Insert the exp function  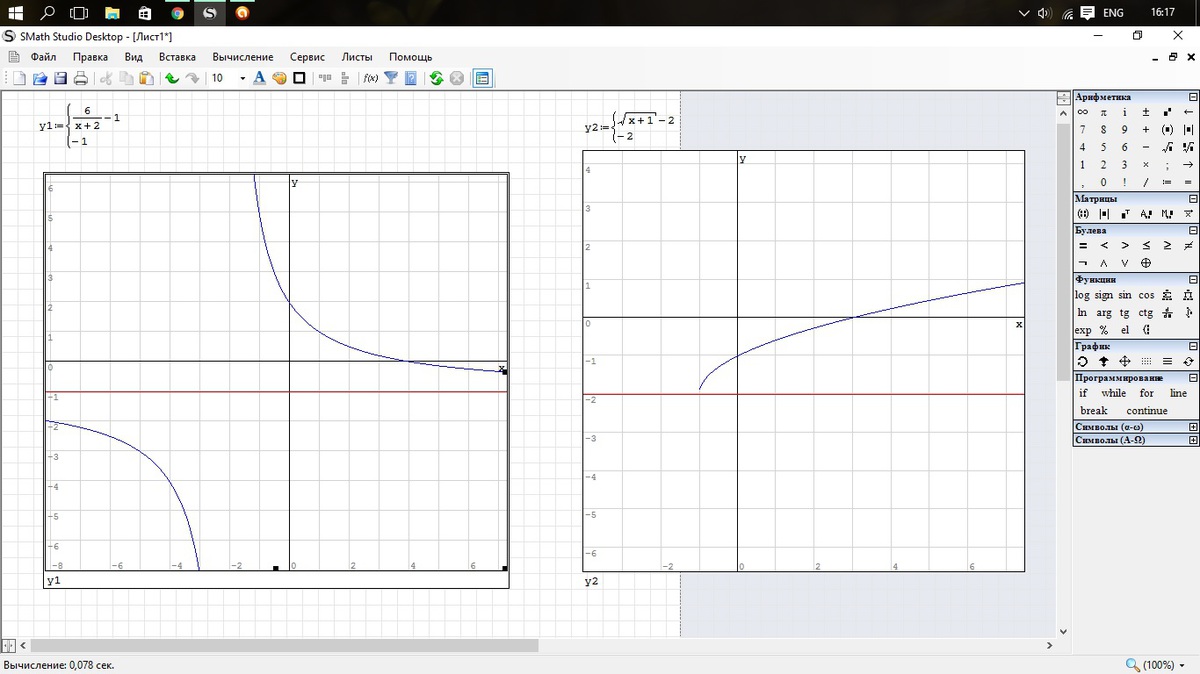(1083, 330)
